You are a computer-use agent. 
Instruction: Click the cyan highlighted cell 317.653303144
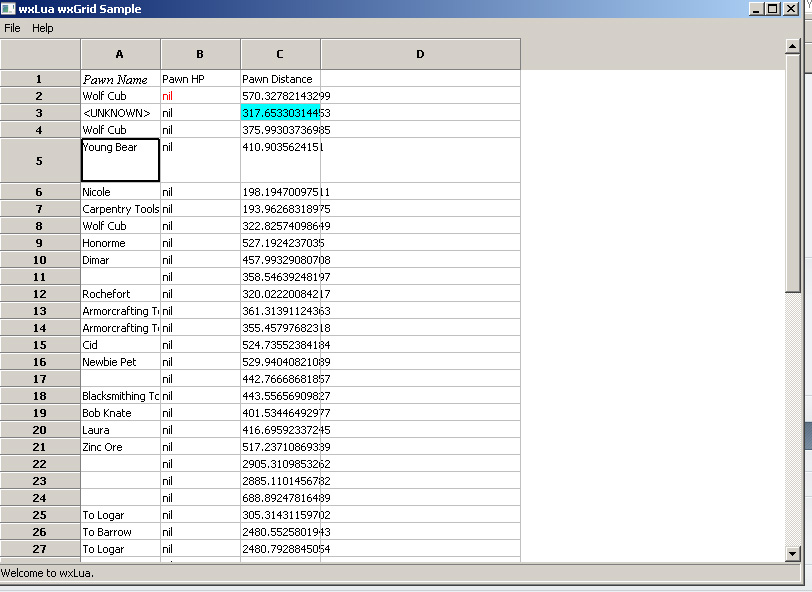280,113
